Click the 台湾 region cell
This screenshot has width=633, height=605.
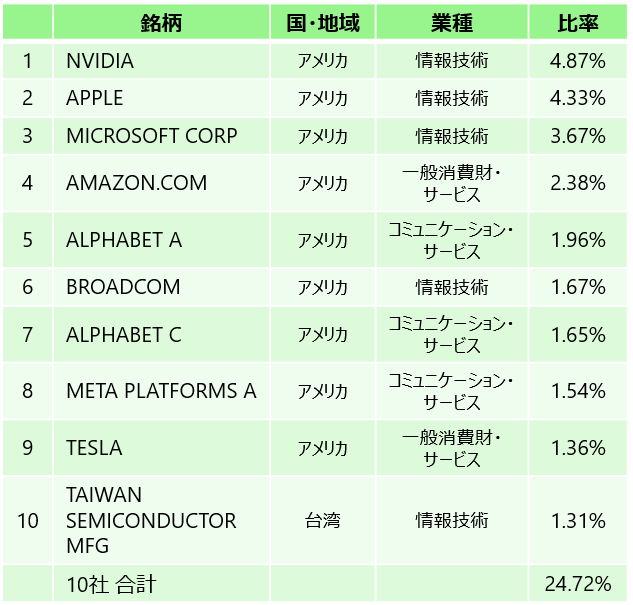[x=322, y=521]
